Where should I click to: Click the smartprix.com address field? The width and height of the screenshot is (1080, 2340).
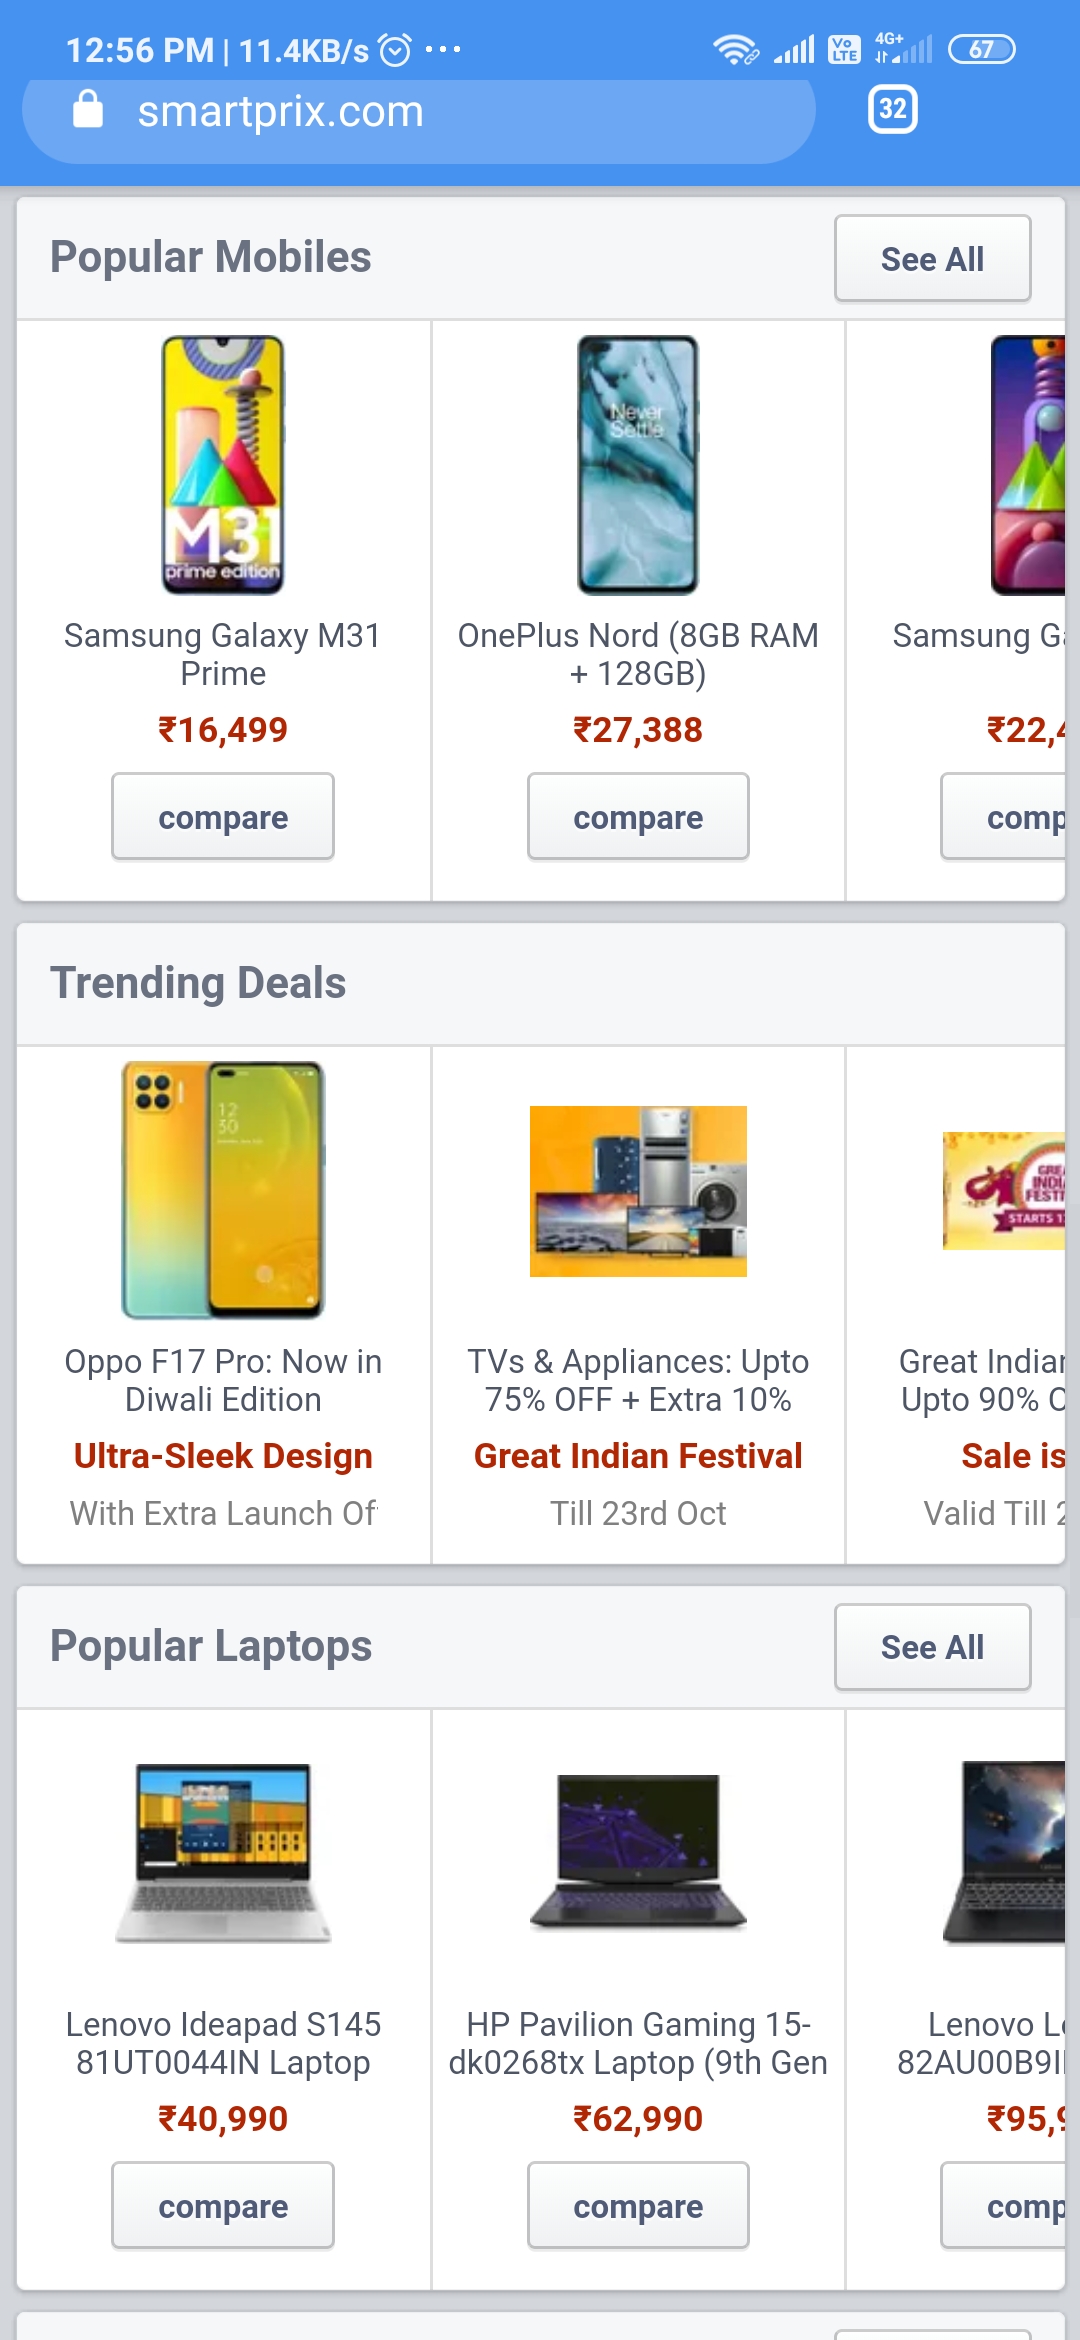pyautogui.click(x=420, y=112)
